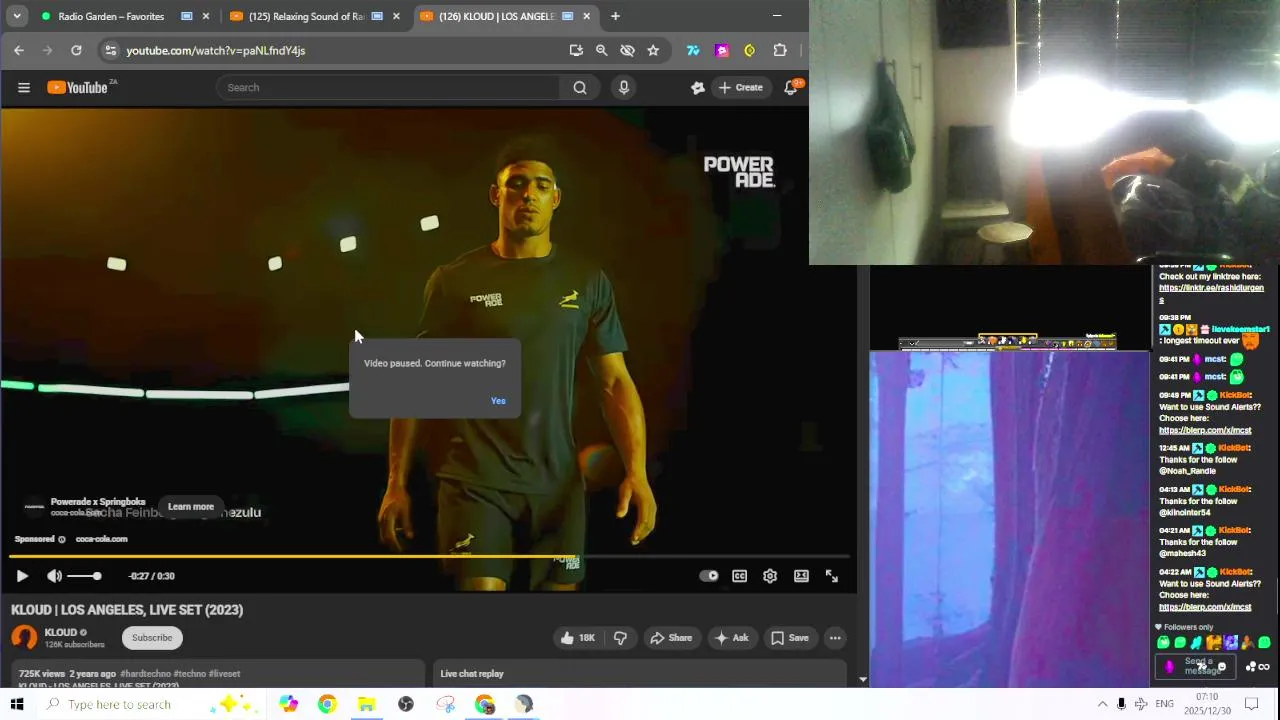
Task: Click the Live chat replay header
Action: pos(472,674)
